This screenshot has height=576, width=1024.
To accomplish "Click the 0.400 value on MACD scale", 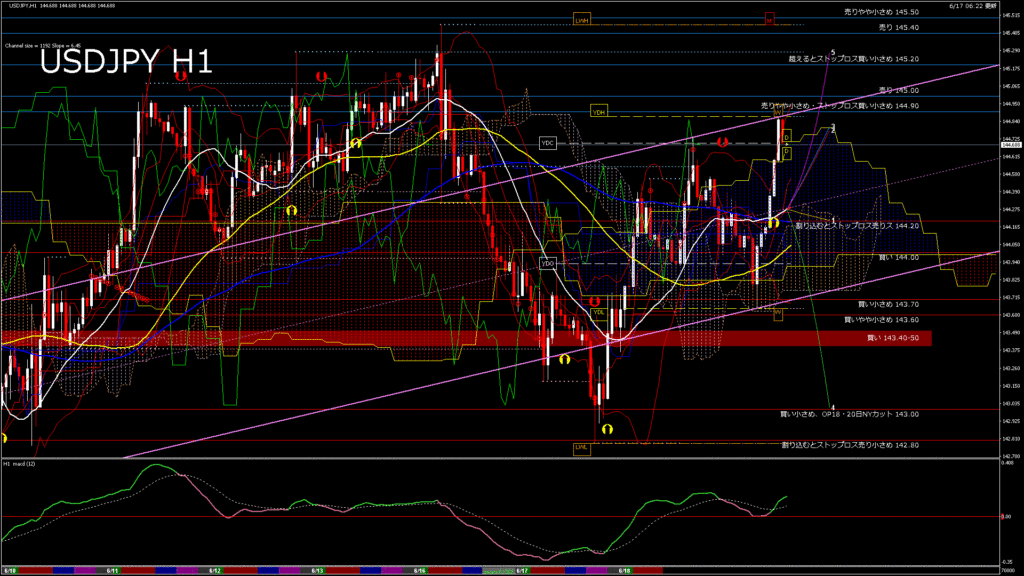I will click(1008, 463).
